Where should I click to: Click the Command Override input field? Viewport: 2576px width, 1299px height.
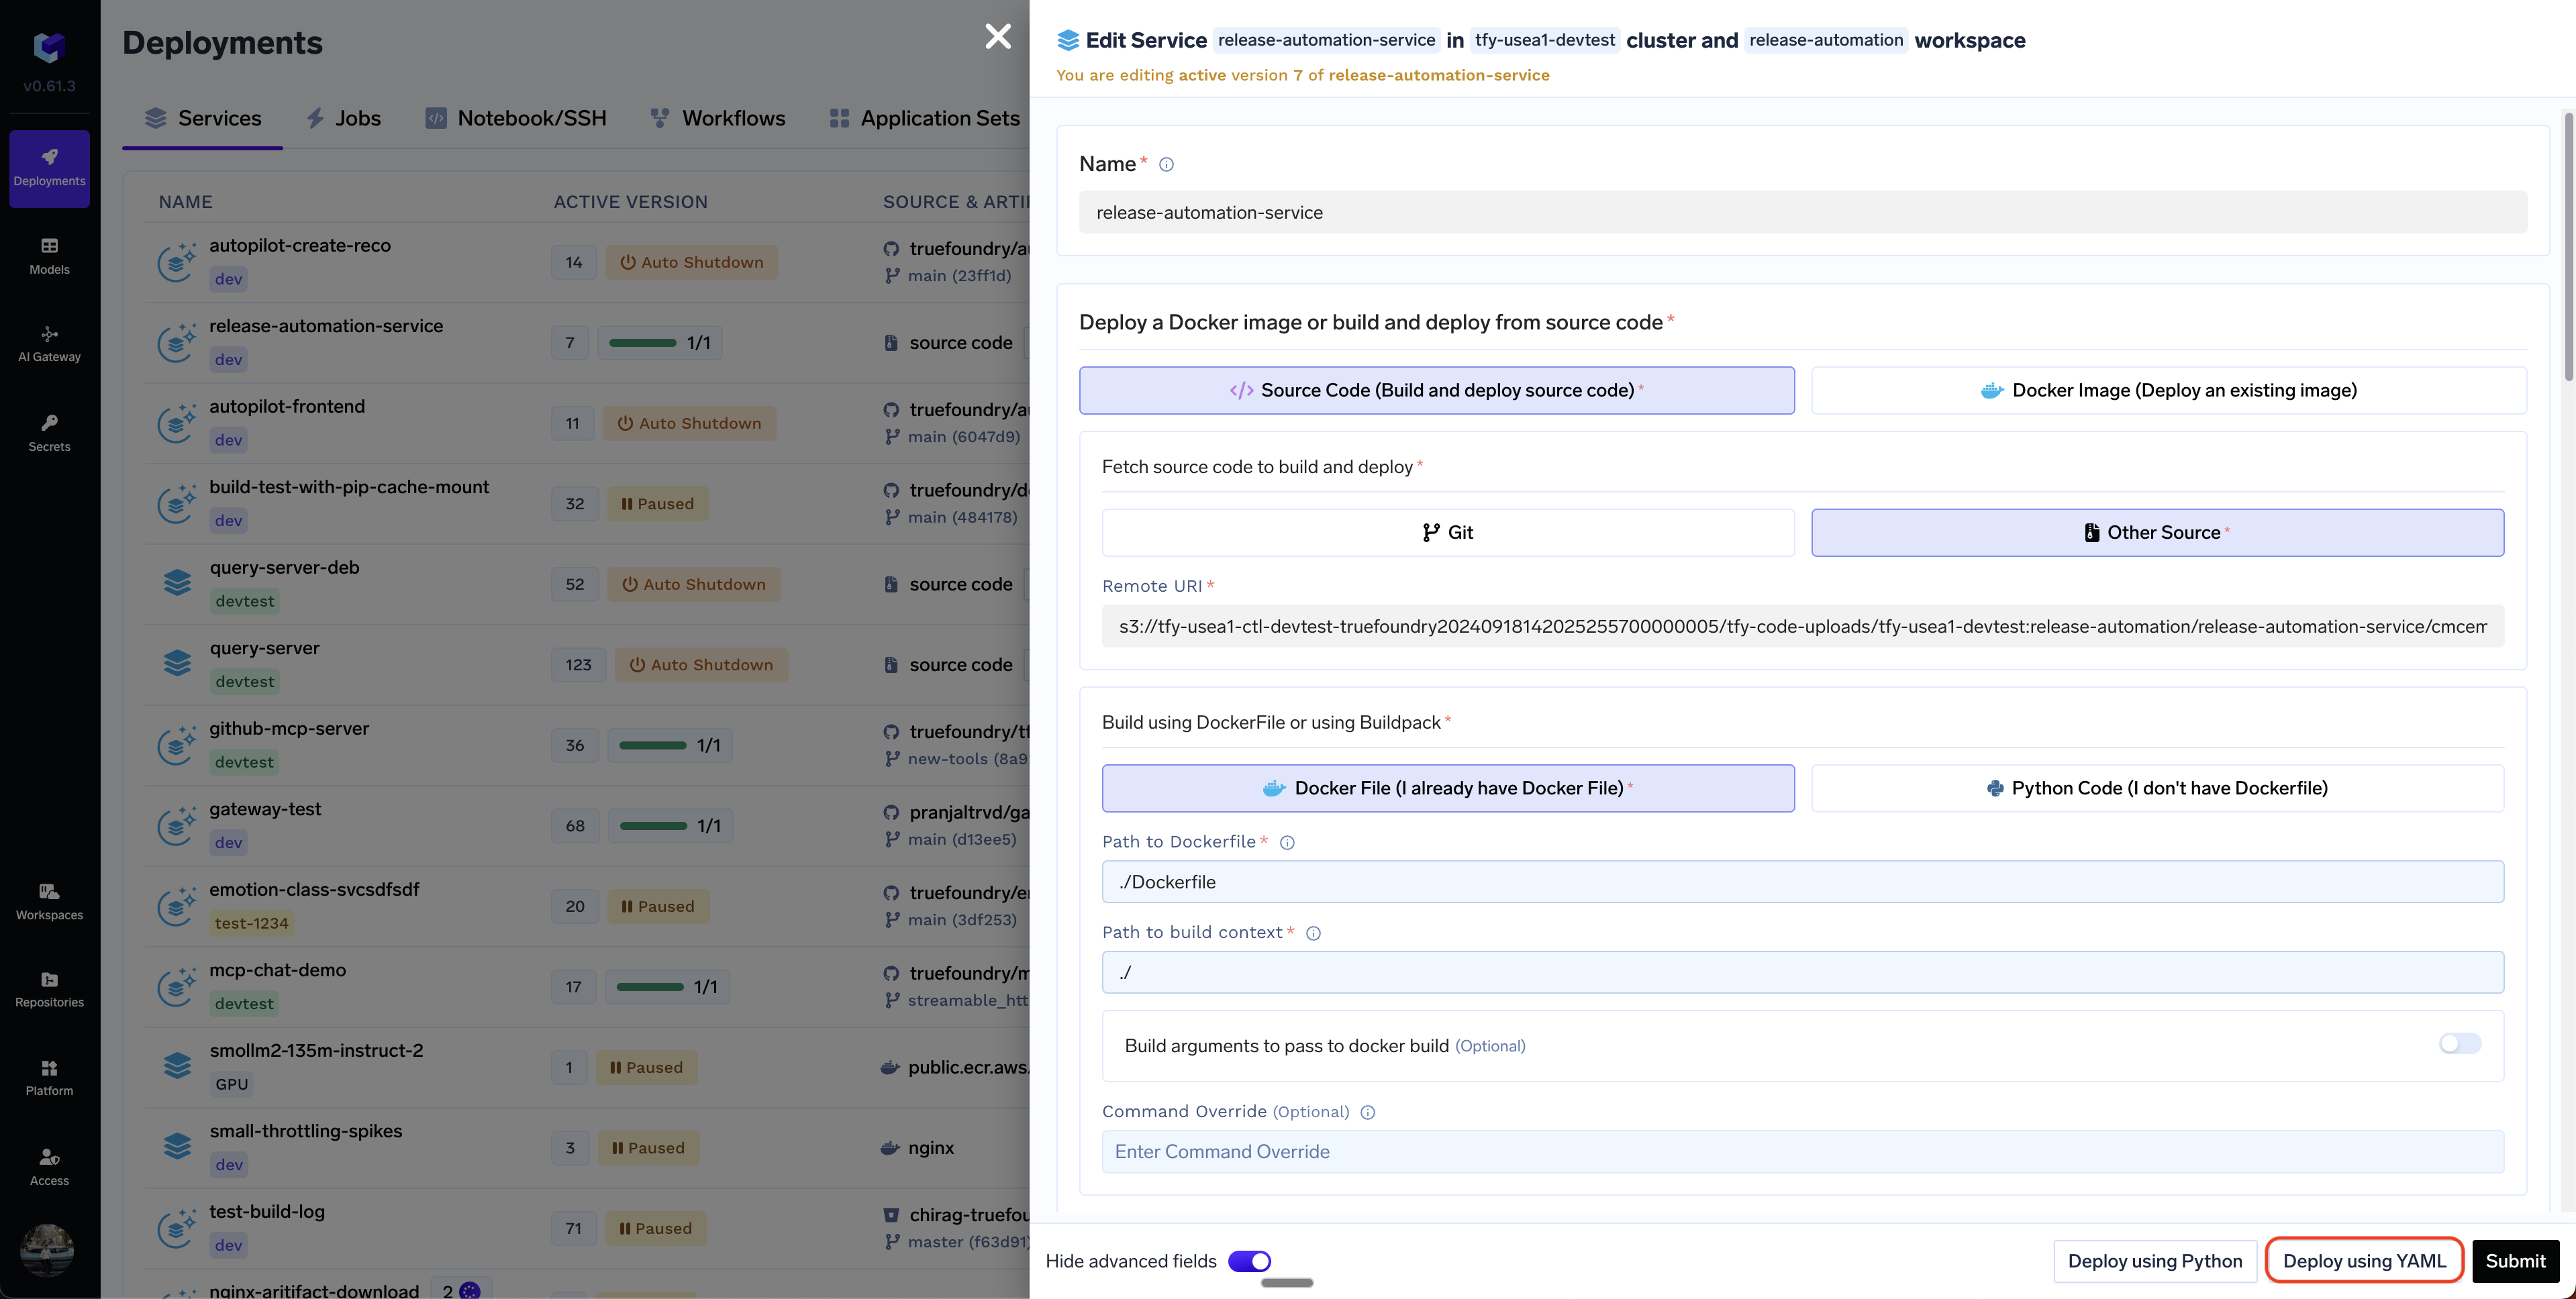(x=1802, y=1152)
